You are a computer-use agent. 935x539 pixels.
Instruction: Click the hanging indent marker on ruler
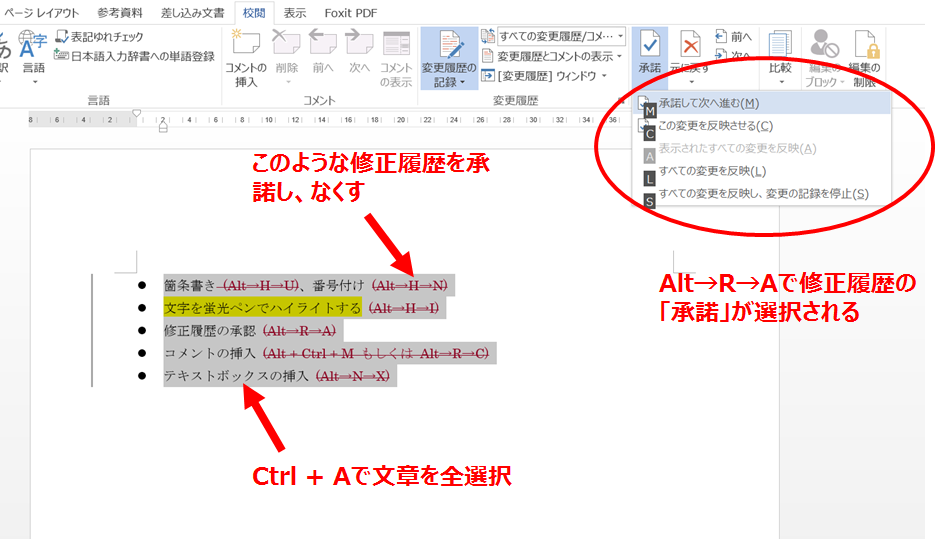click(x=163, y=126)
